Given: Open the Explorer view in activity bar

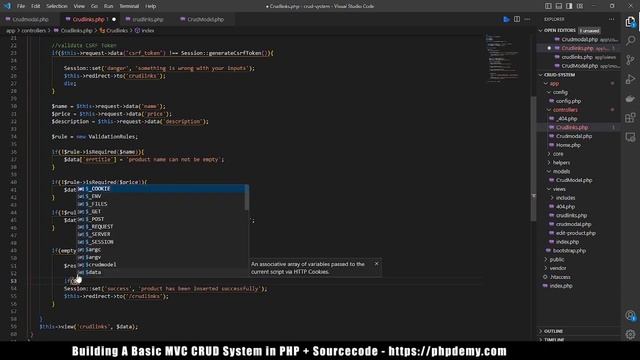Looking at the screenshot, I should tap(630, 22).
